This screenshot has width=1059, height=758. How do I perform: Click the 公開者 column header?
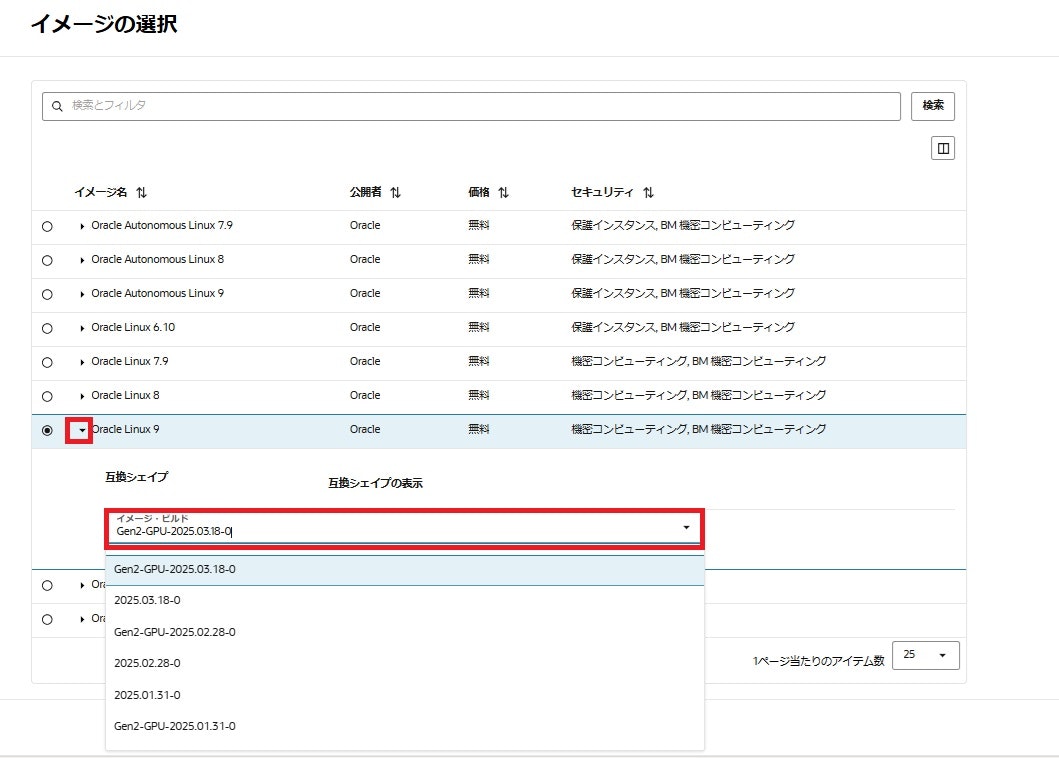pyautogui.click(x=365, y=193)
